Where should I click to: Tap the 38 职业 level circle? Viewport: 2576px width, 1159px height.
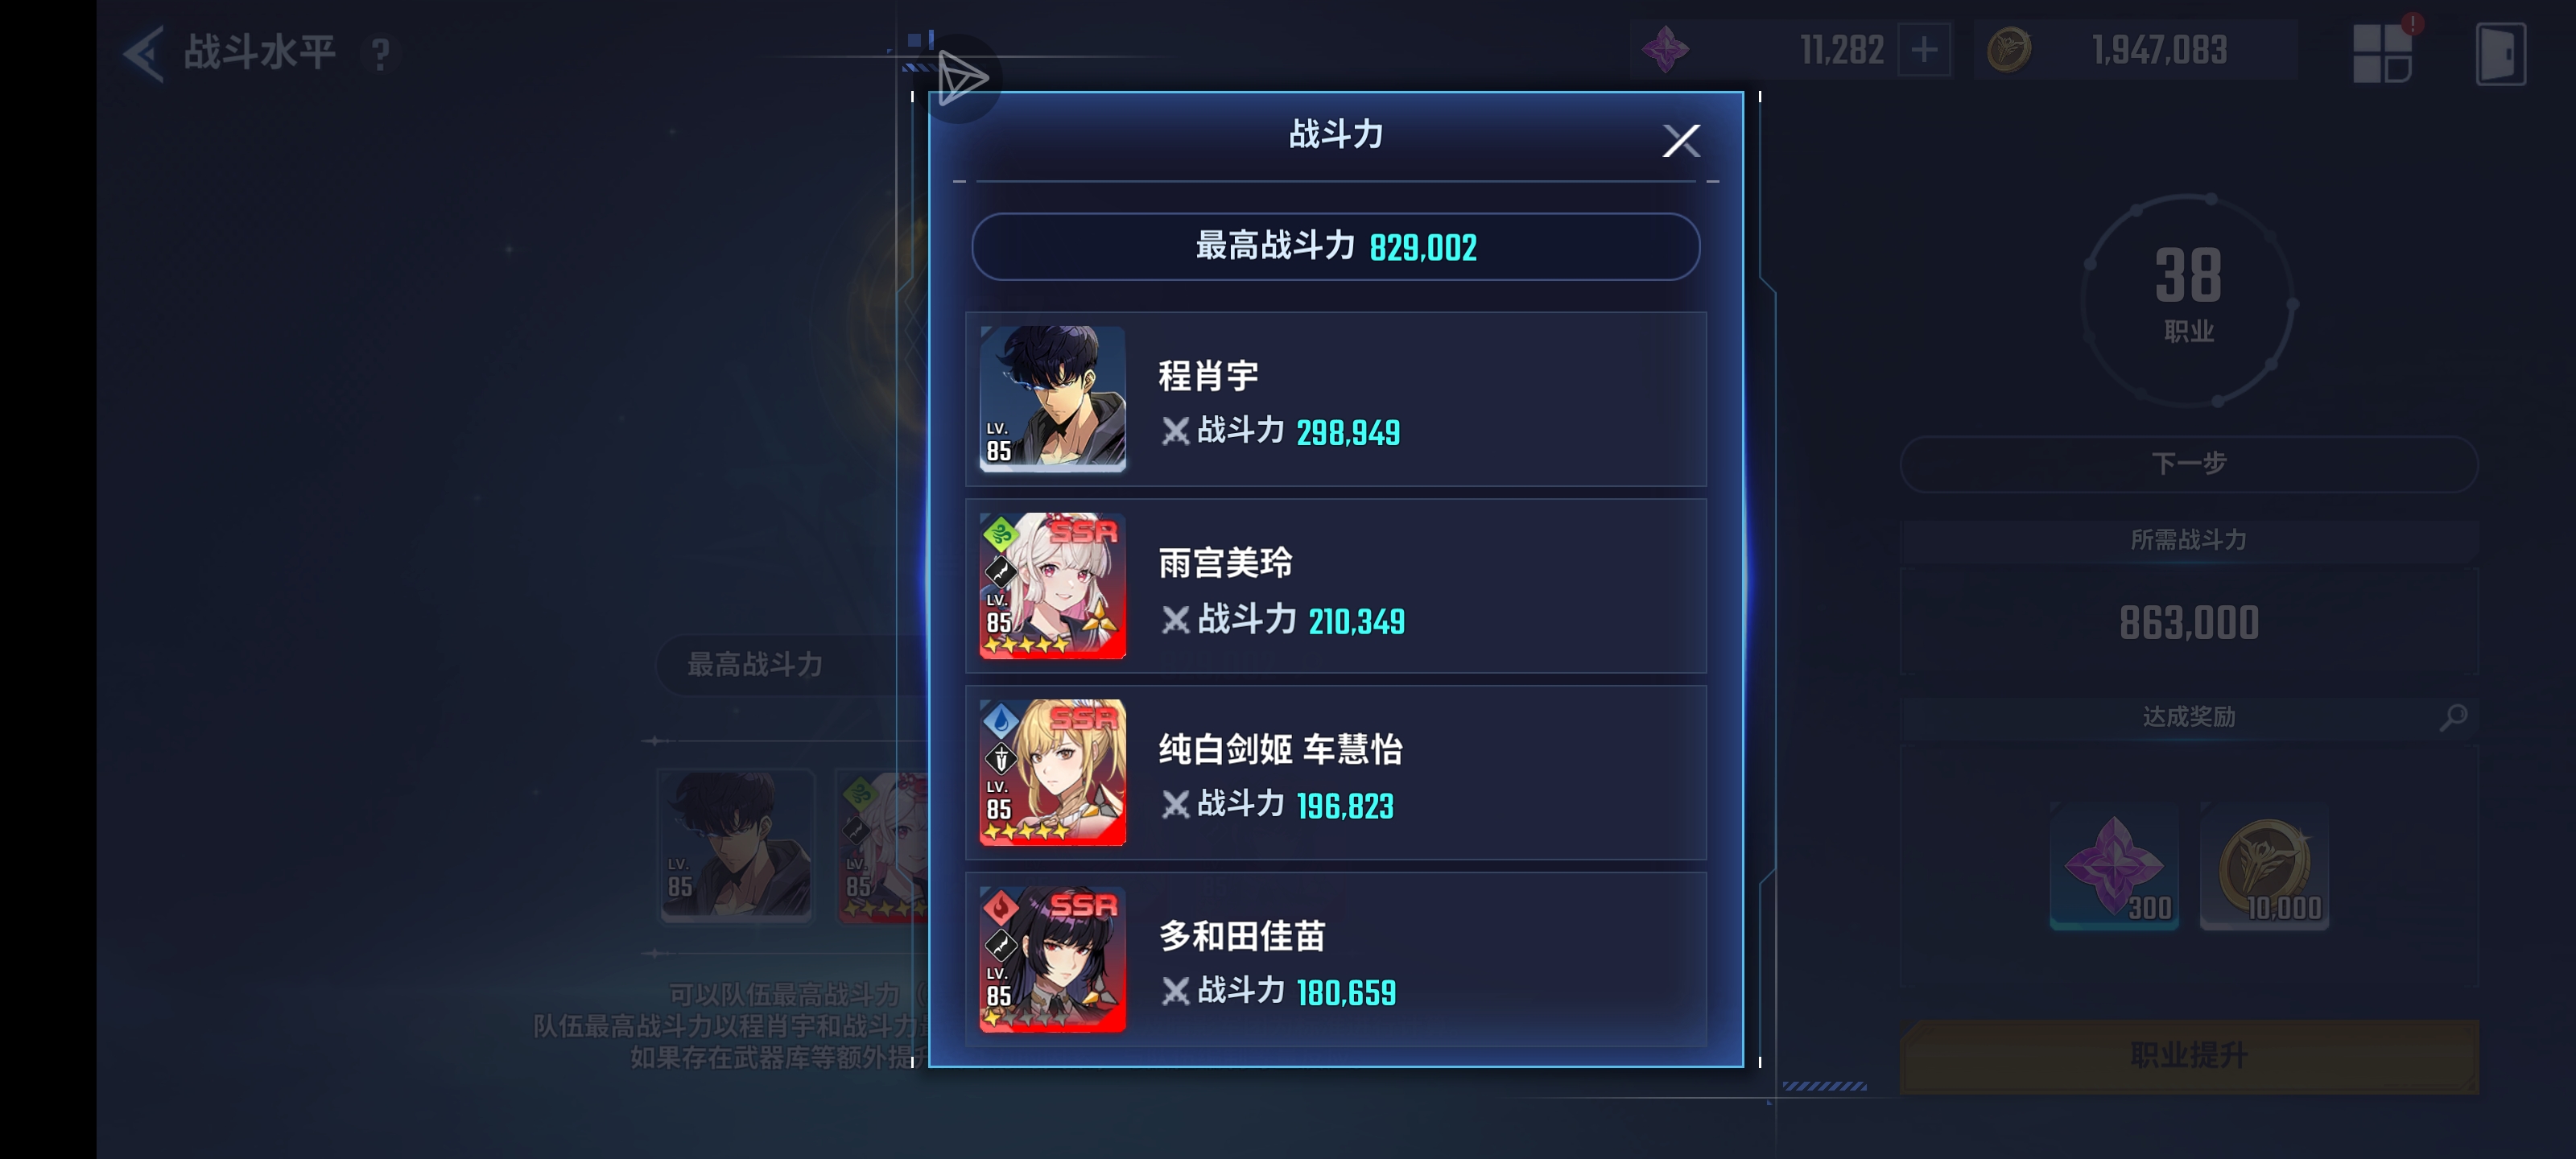pyautogui.click(x=2188, y=300)
